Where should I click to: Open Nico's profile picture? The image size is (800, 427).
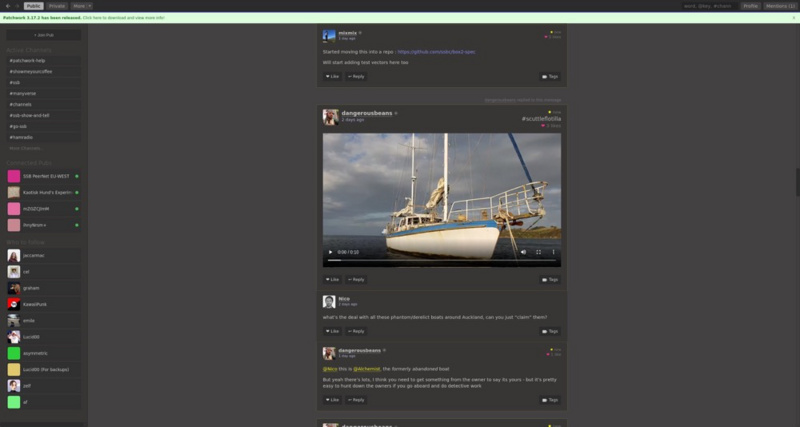pyautogui.click(x=329, y=301)
